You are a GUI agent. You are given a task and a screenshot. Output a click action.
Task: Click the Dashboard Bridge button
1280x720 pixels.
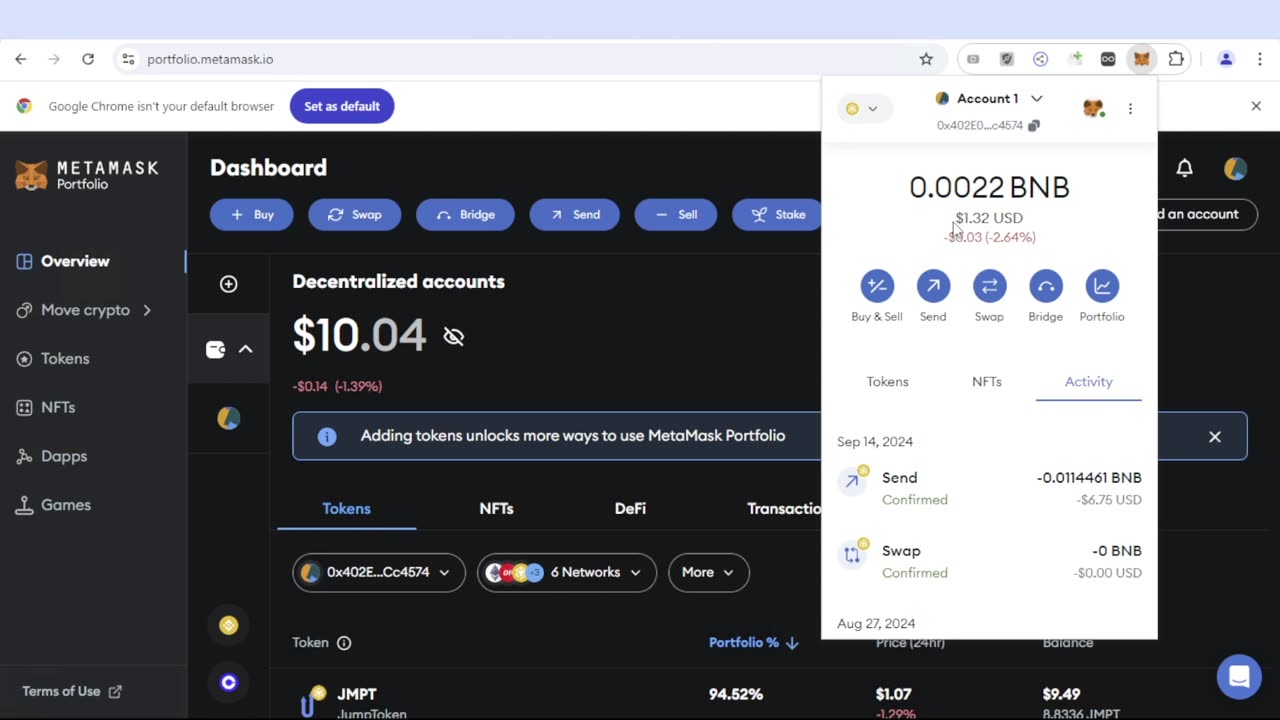coord(465,214)
